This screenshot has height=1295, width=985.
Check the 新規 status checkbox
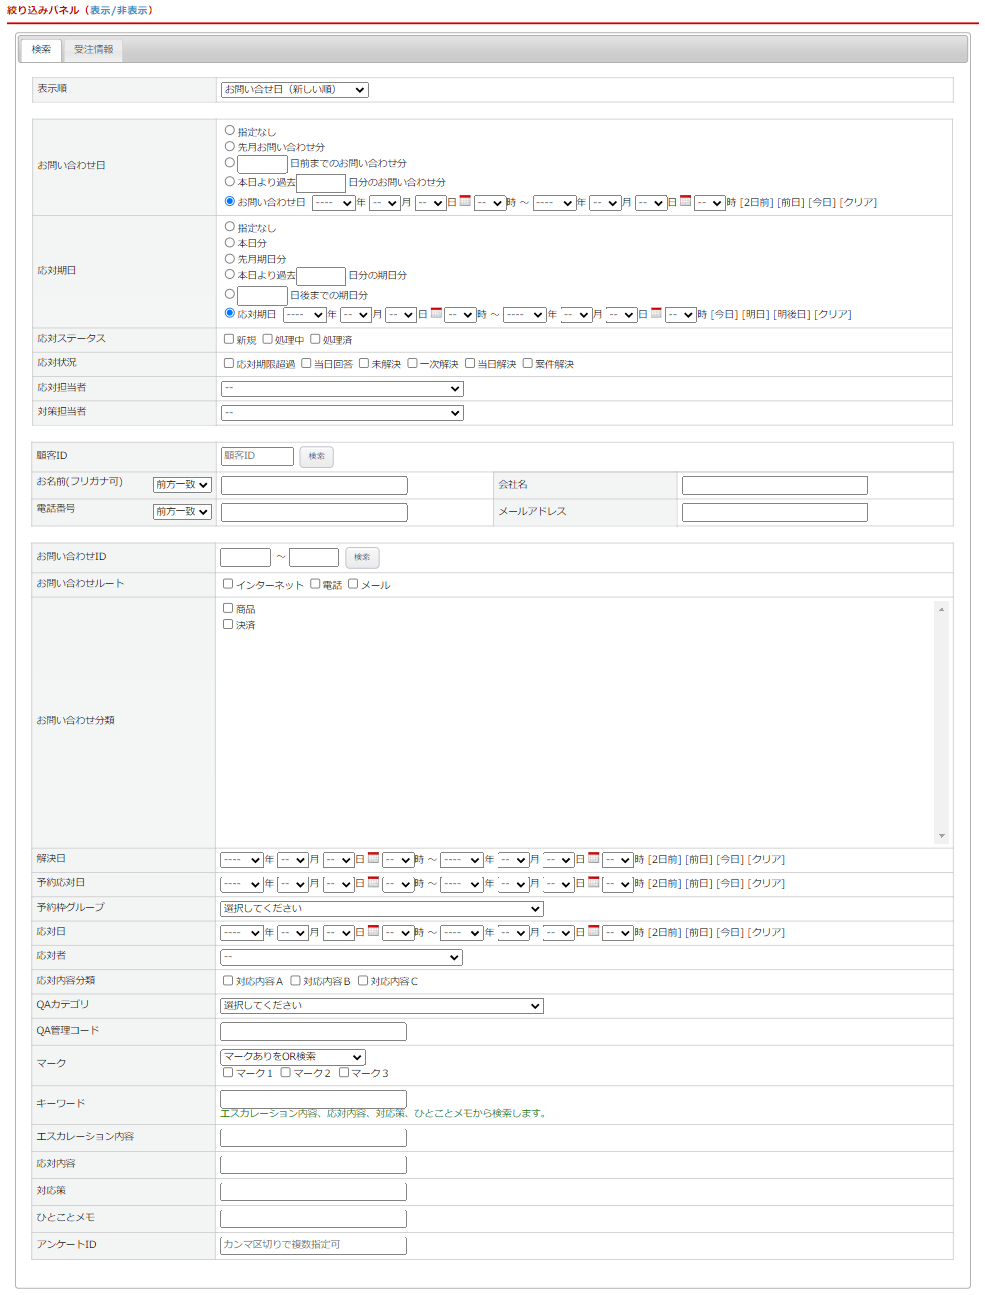[x=229, y=339]
